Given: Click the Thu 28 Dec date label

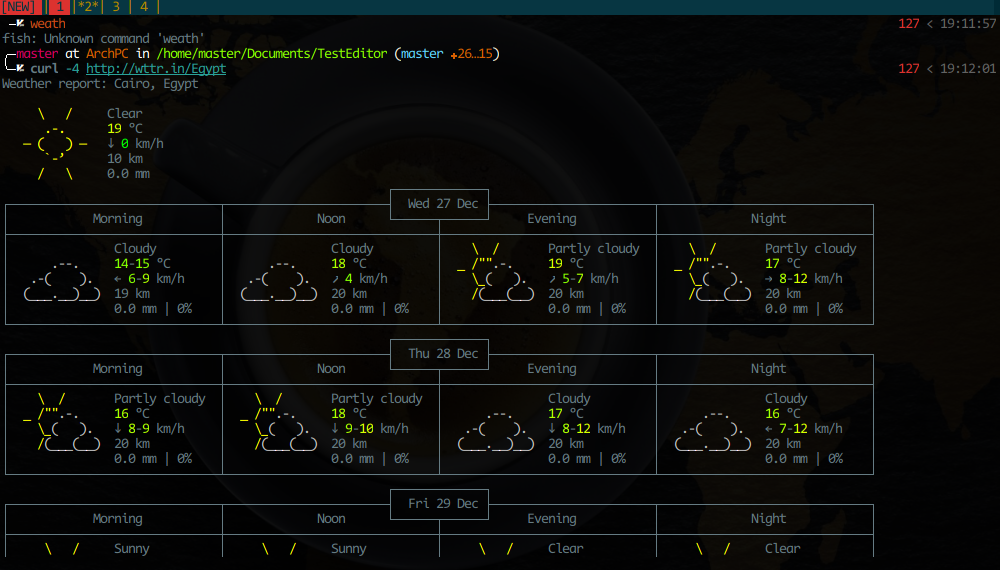Looking at the screenshot, I should pyautogui.click(x=442, y=354).
